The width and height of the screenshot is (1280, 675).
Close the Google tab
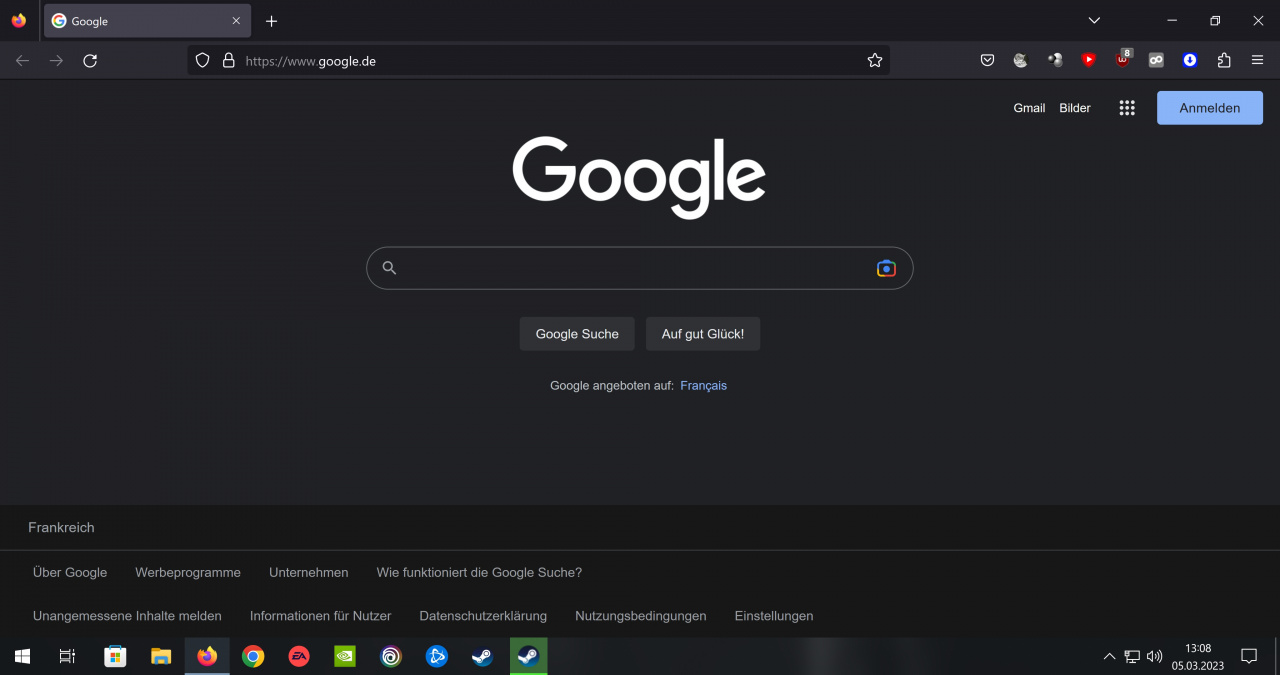(236, 21)
